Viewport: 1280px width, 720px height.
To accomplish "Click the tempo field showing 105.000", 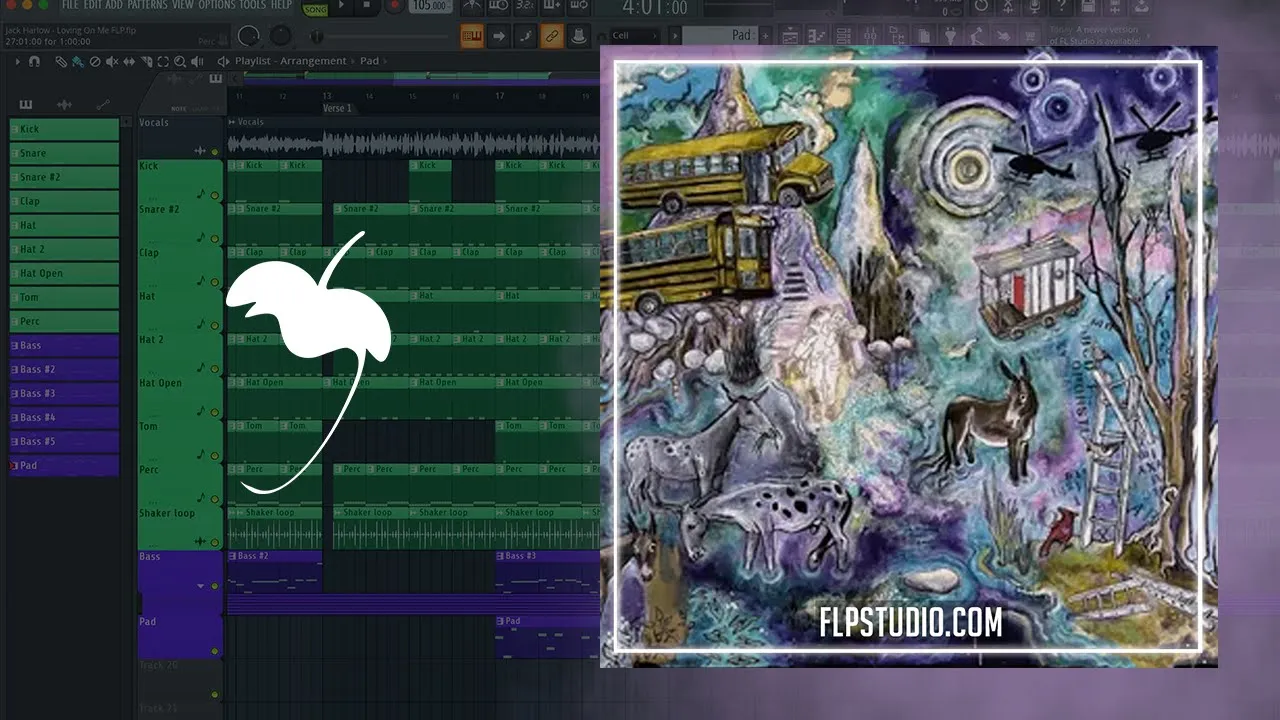I will click(429, 6).
